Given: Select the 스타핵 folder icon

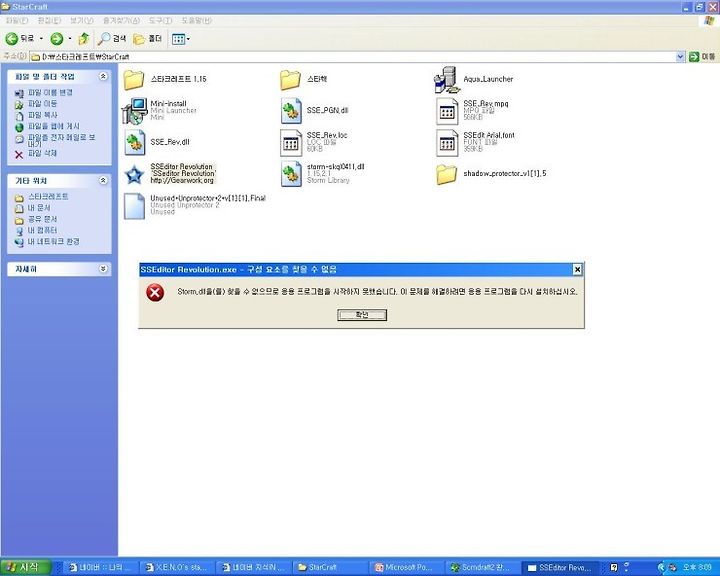Looking at the screenshot, I should click(x=290, y=80).
